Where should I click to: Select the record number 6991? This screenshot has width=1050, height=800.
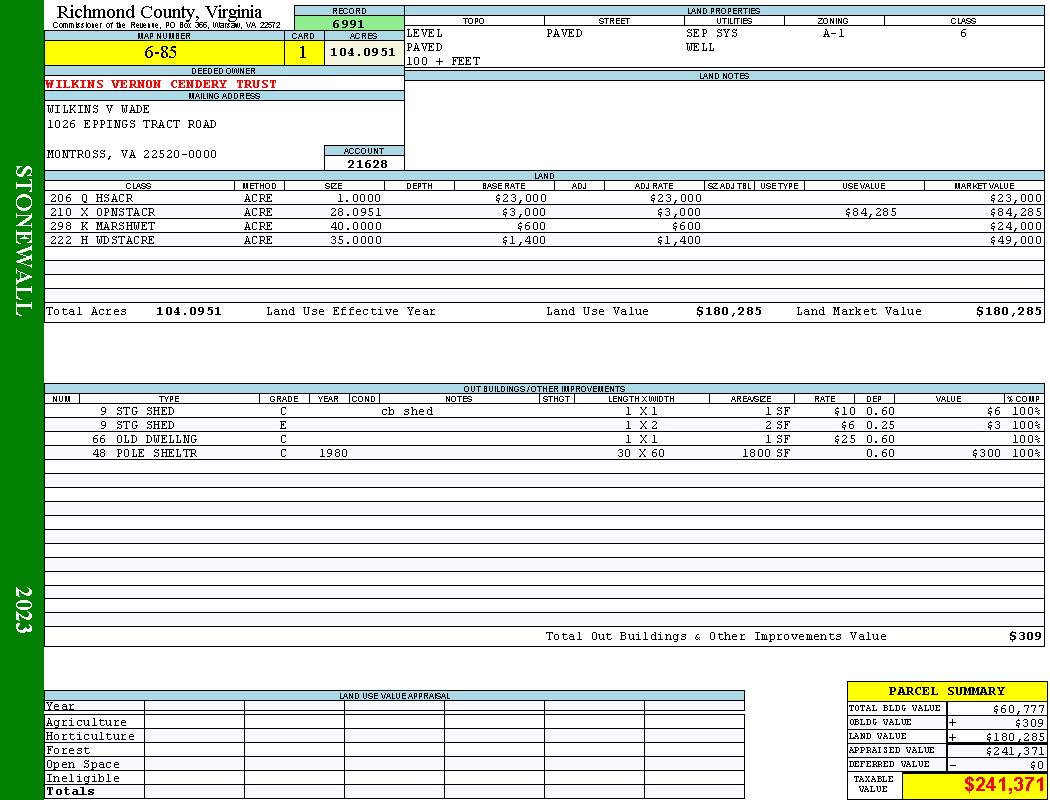349,23
